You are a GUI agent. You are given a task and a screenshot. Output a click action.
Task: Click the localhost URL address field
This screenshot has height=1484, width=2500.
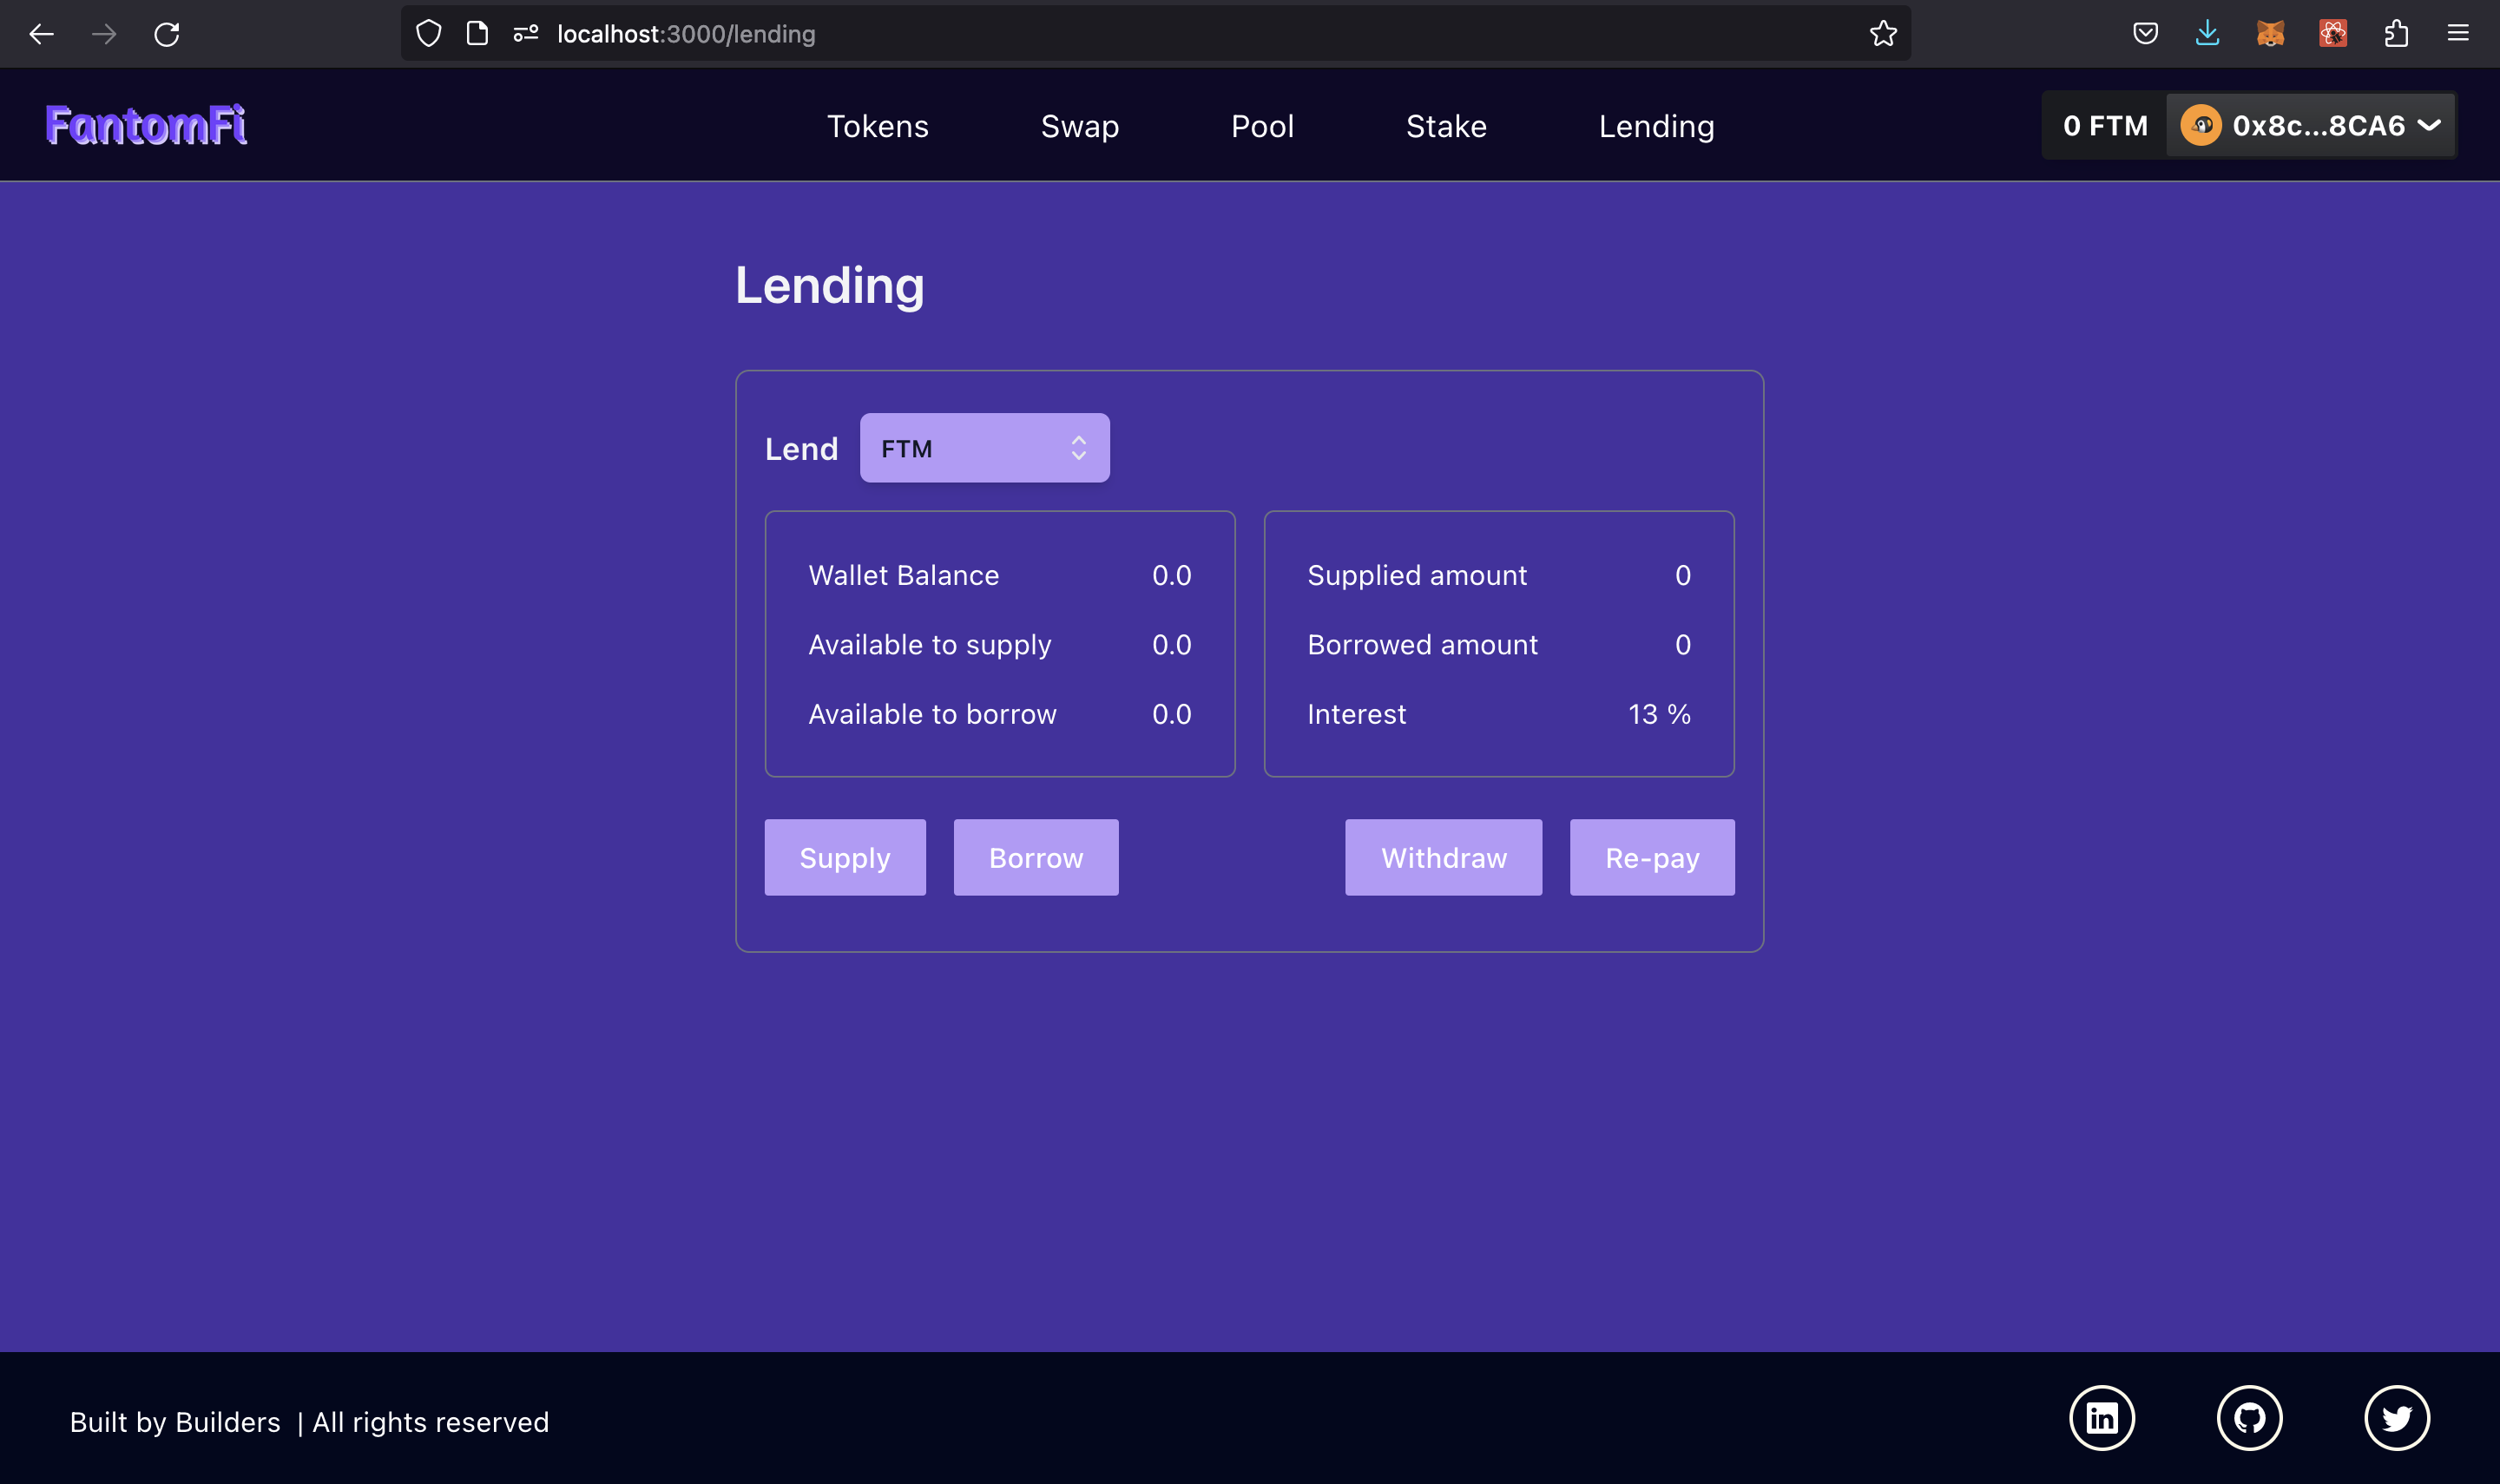click(1100, 34)
